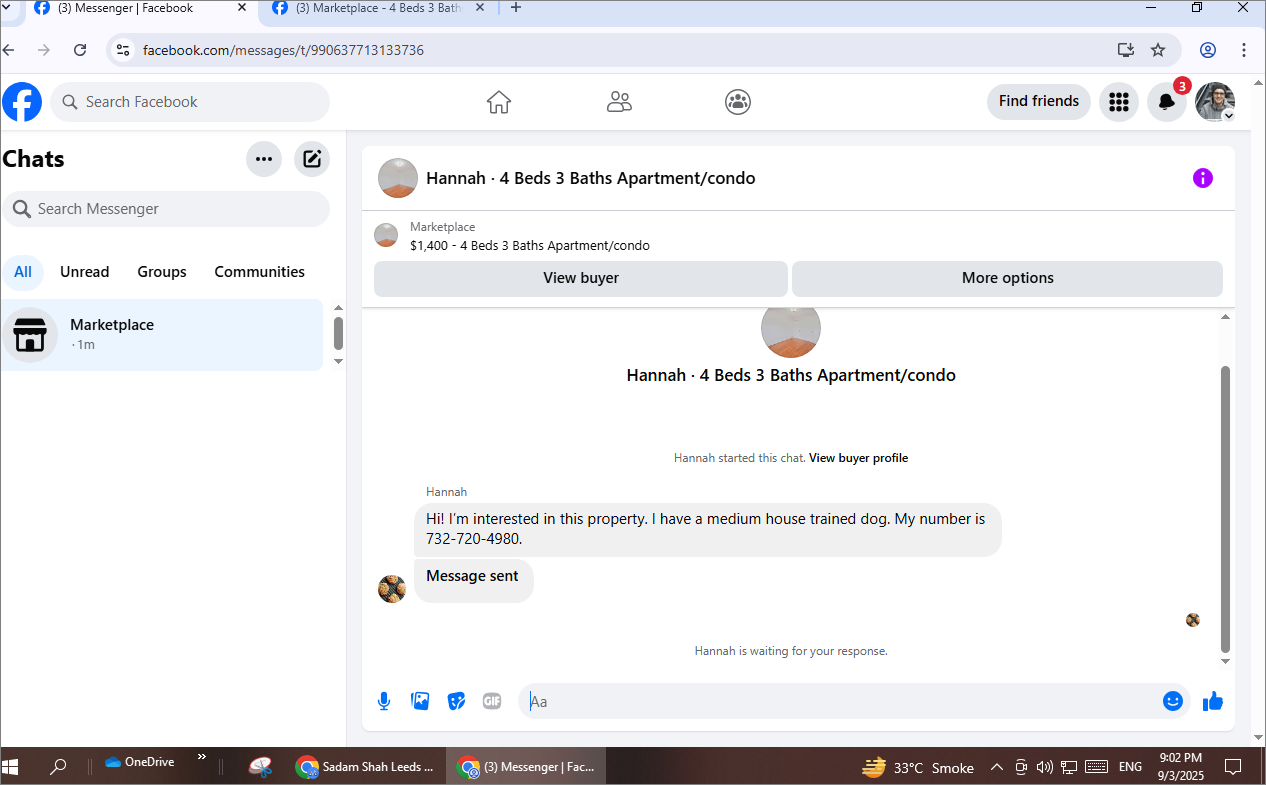1266x785 pixels.
Task: Click the More options button
Action: pyautogui.click(x=1007, y=278)
